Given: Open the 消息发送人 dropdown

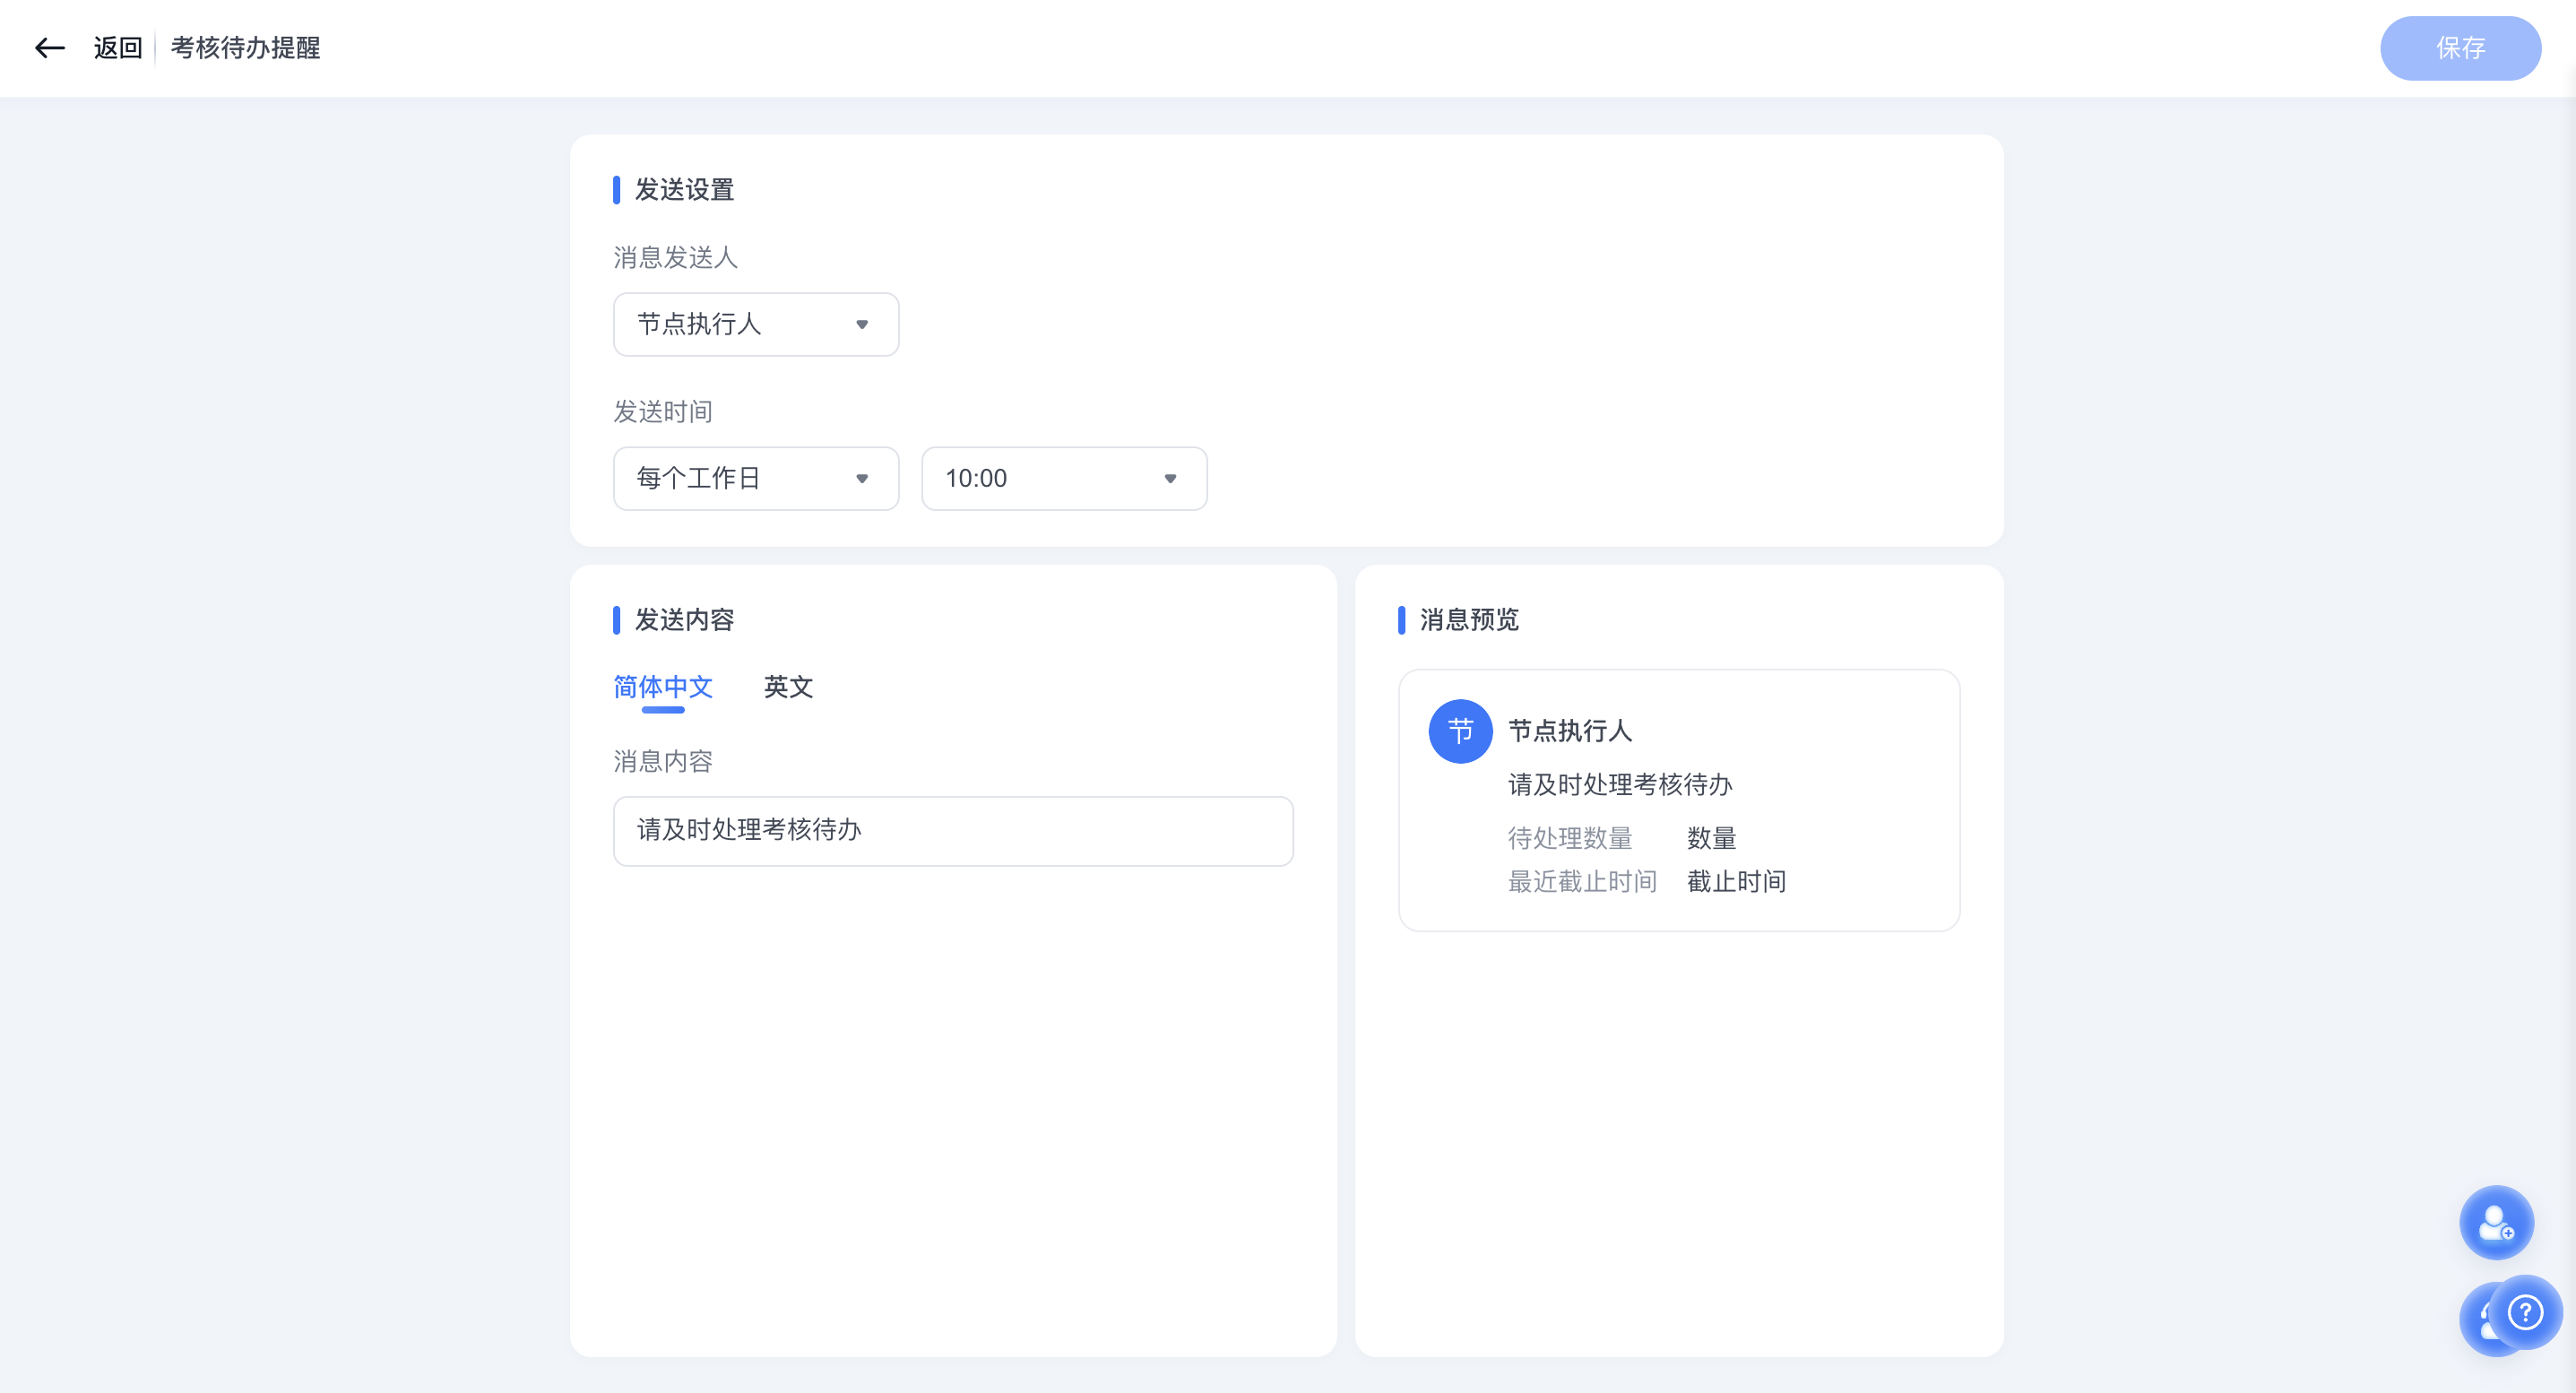Looking at the screenshot, I should (756, 324).
